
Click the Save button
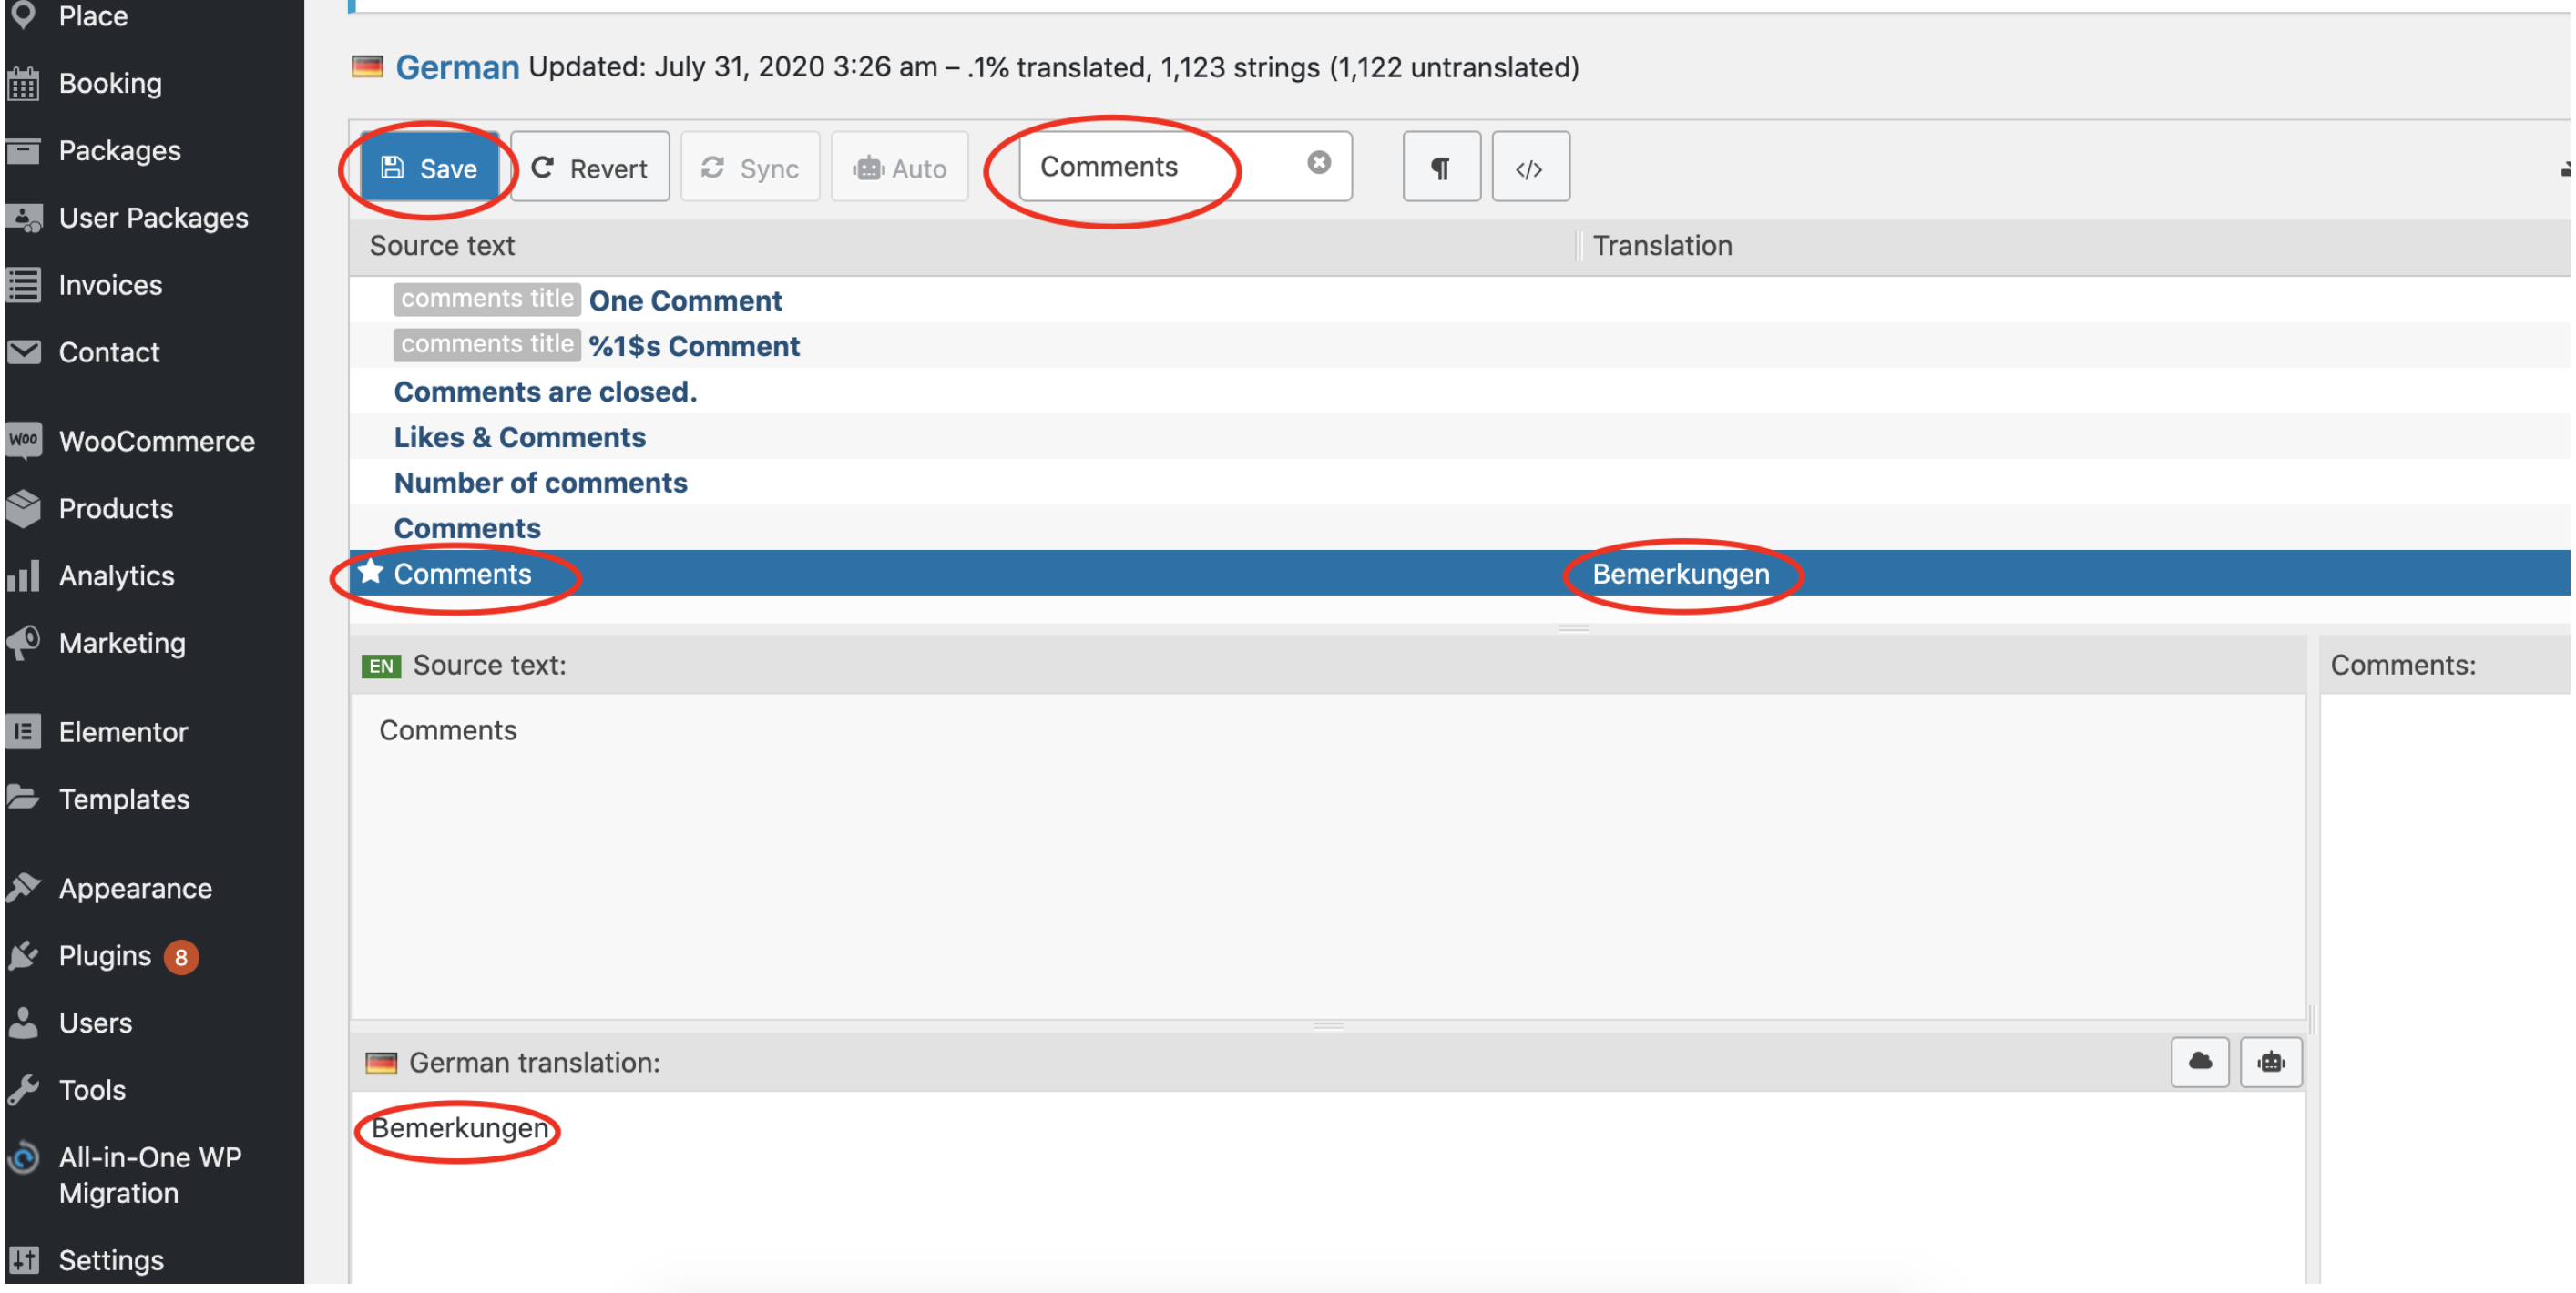[429, 168]
